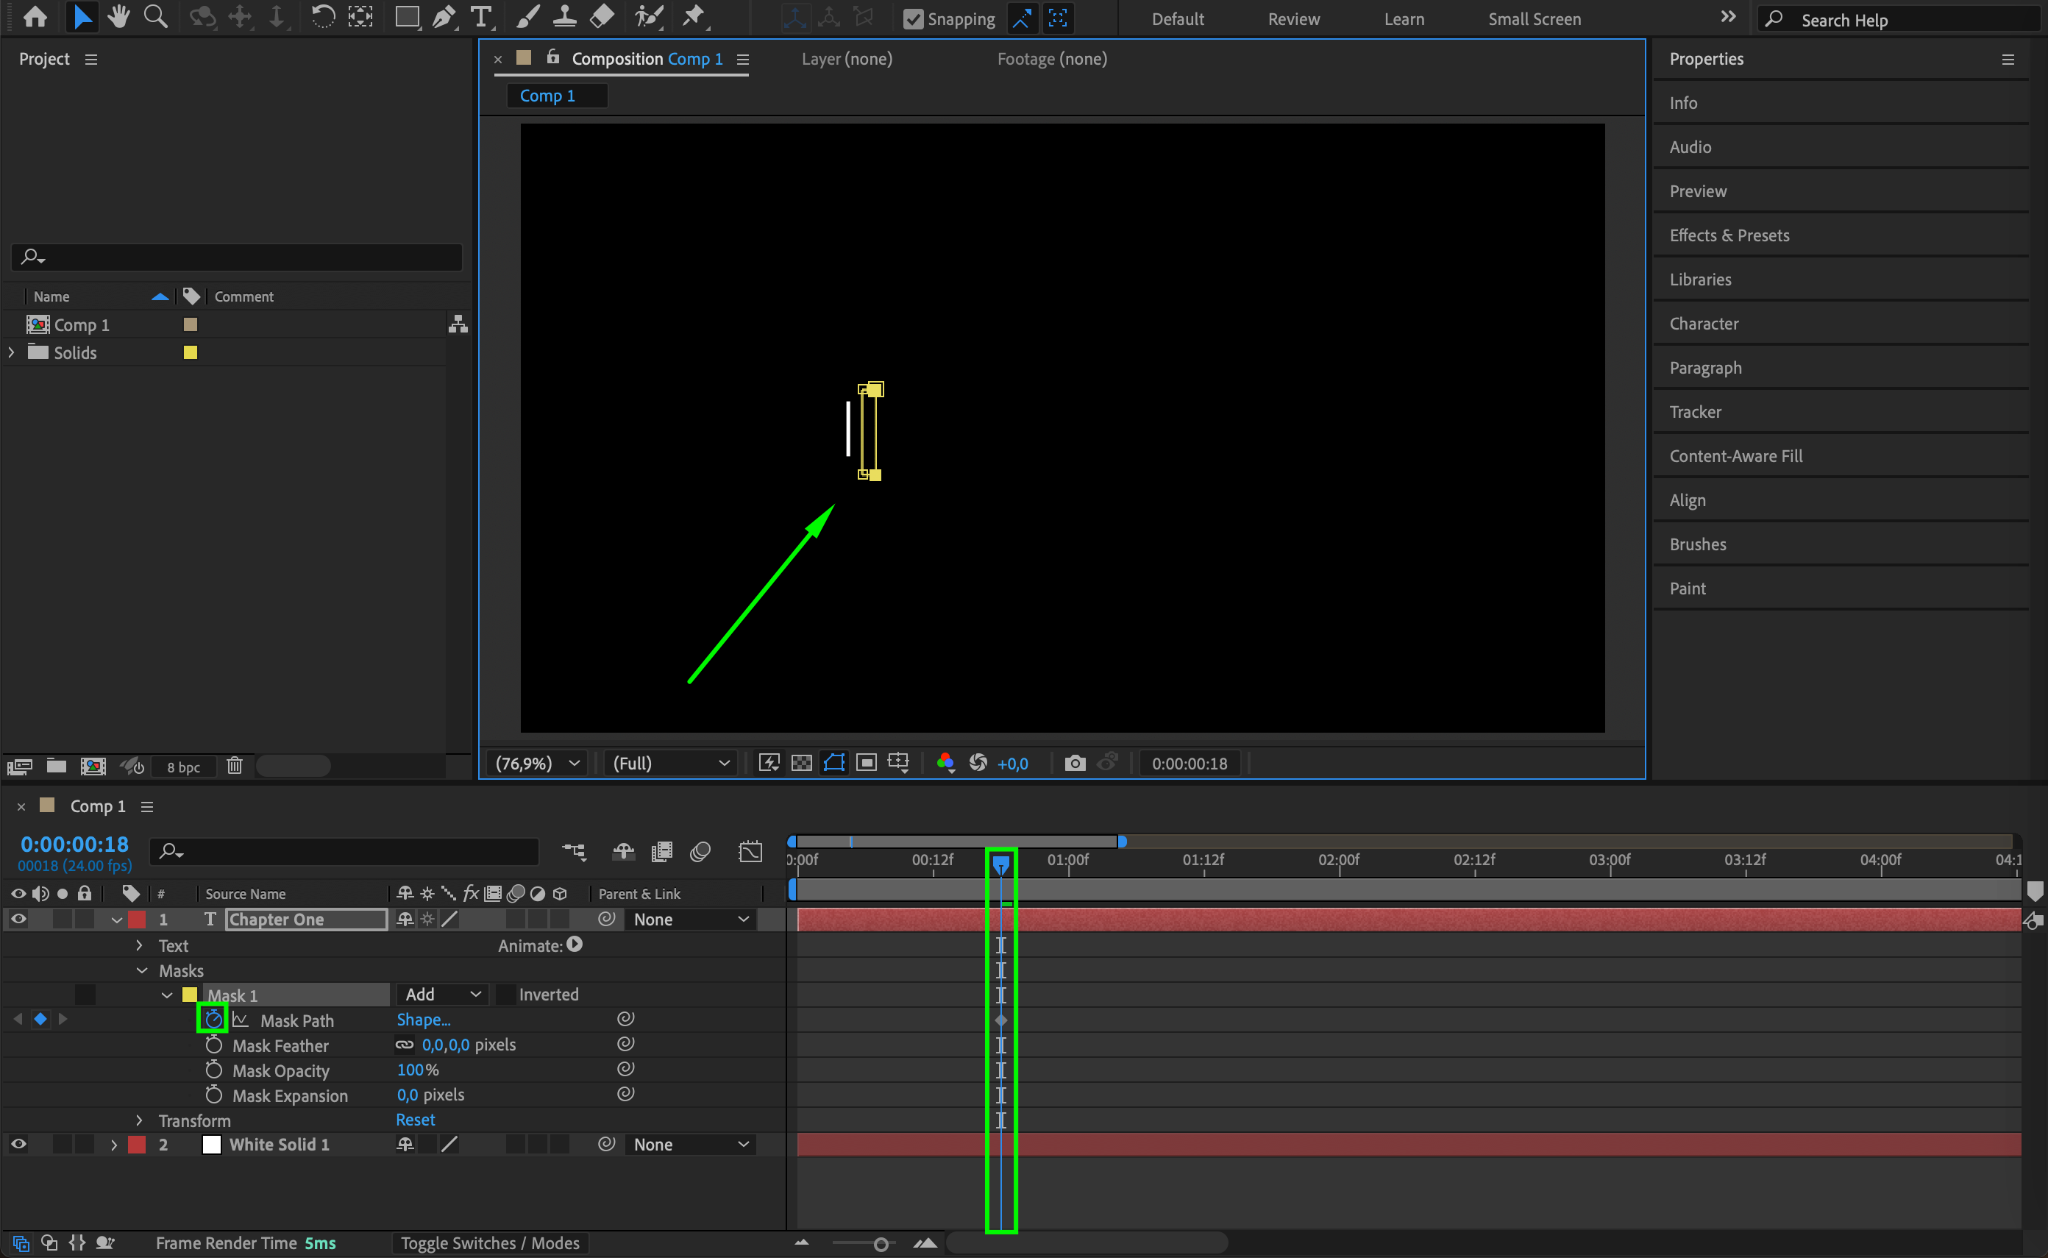Select the Hand tool
This screenshot has height=1258, width=2048.
click(119, 17)
